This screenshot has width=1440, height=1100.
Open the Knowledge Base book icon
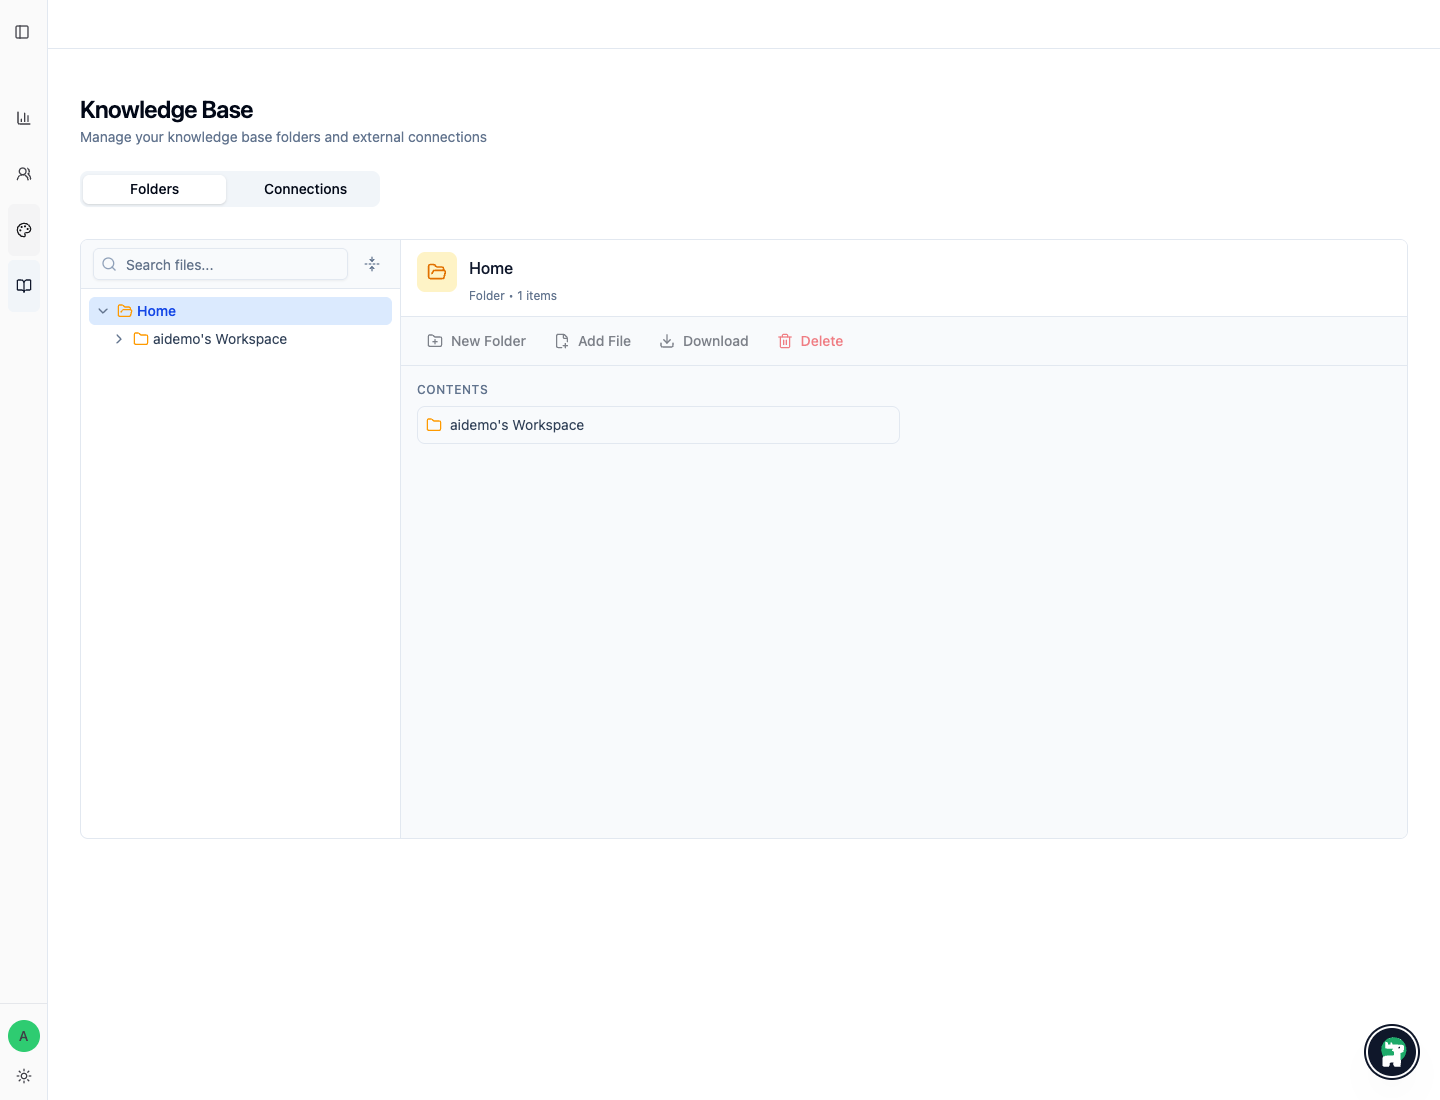23,285
